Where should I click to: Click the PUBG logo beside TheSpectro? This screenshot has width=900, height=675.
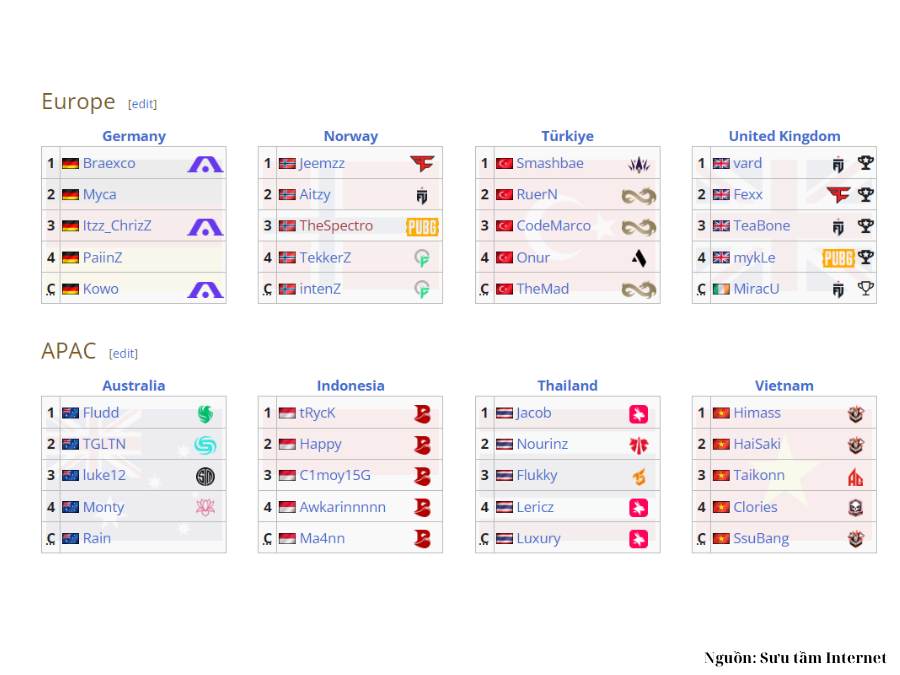point(422,227)
